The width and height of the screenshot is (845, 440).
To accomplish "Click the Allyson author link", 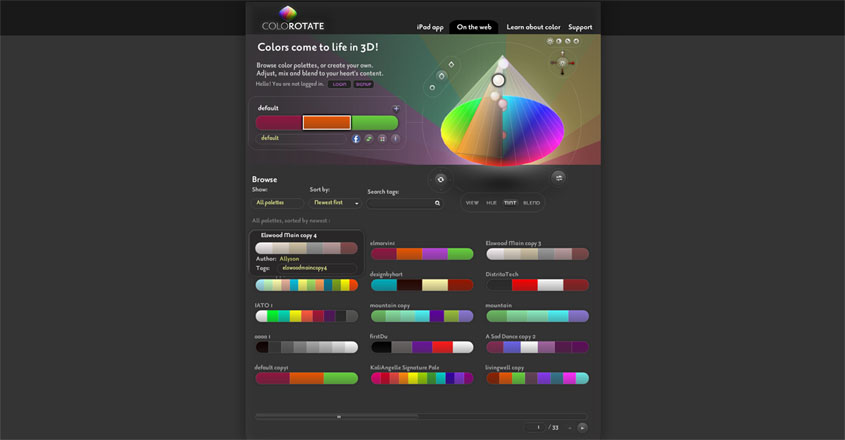I will [289, 258].
